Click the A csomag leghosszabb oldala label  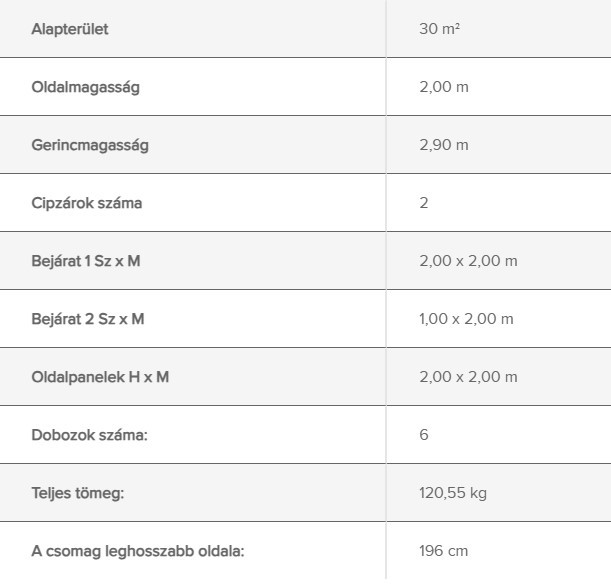tap(138, 551)
